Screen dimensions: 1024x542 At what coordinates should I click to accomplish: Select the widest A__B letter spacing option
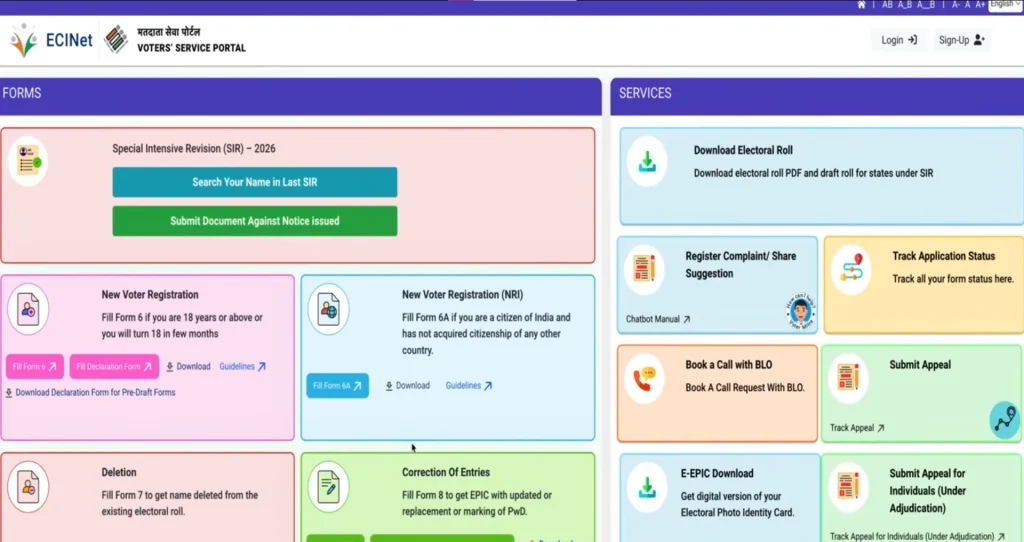pyautogui.click(x=926, y=5)
